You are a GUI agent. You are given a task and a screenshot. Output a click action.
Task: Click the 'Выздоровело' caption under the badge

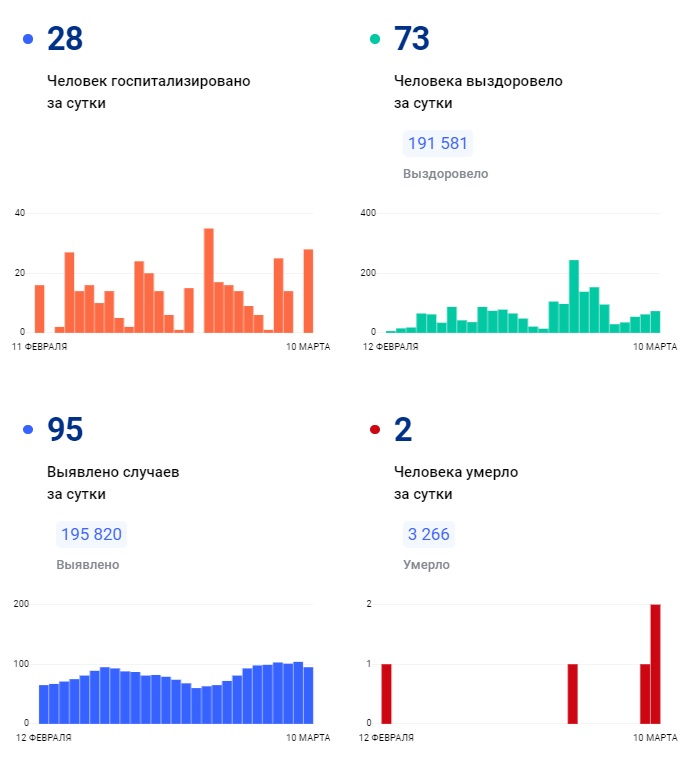tap(445, 174)
